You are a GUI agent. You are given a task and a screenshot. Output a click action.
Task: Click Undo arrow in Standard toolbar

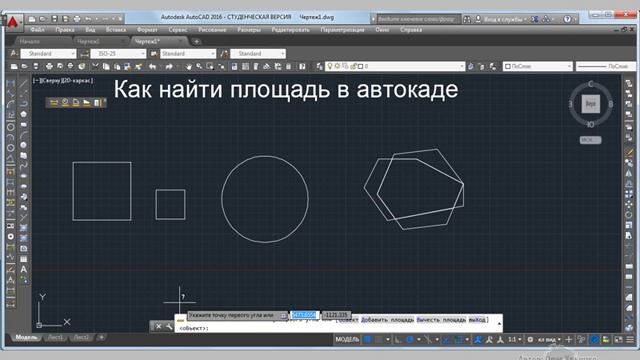pos(152,66)
